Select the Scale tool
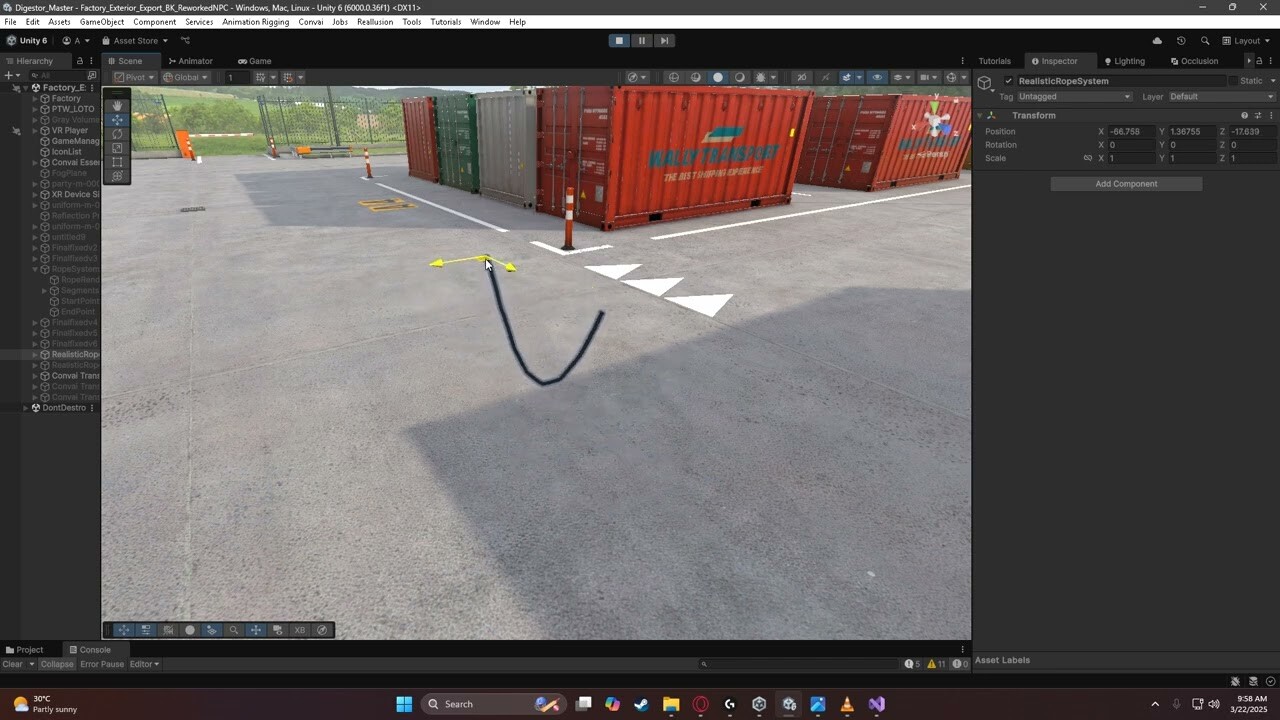The image size is (1280, 720). [x=117, y=147]
